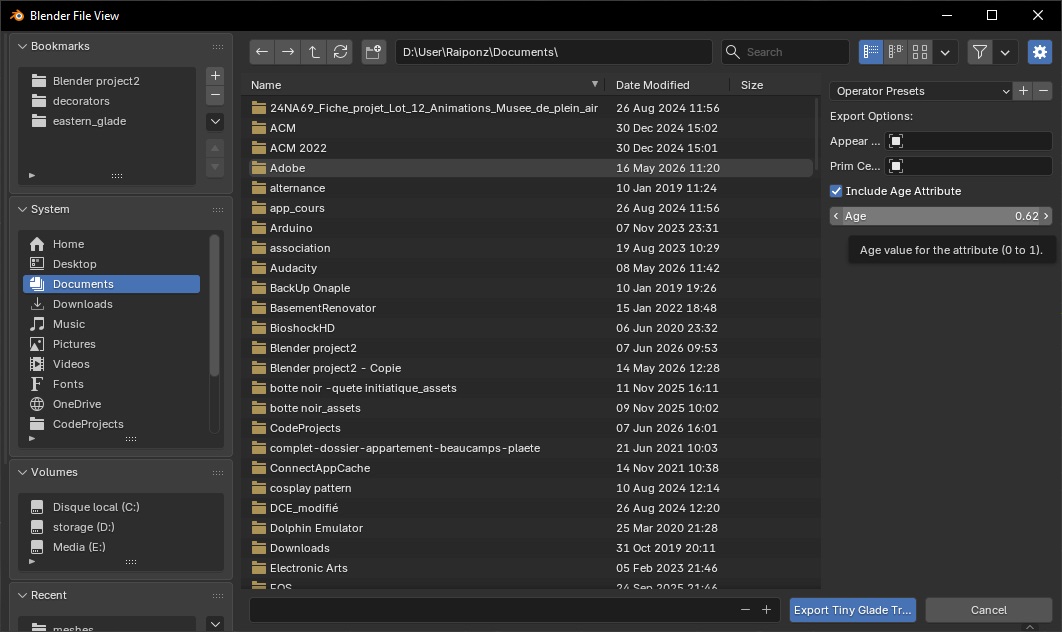This screenshot has width=1062, height=632.
Task: Open OneDrive in System list
Action: click(112, 404)
